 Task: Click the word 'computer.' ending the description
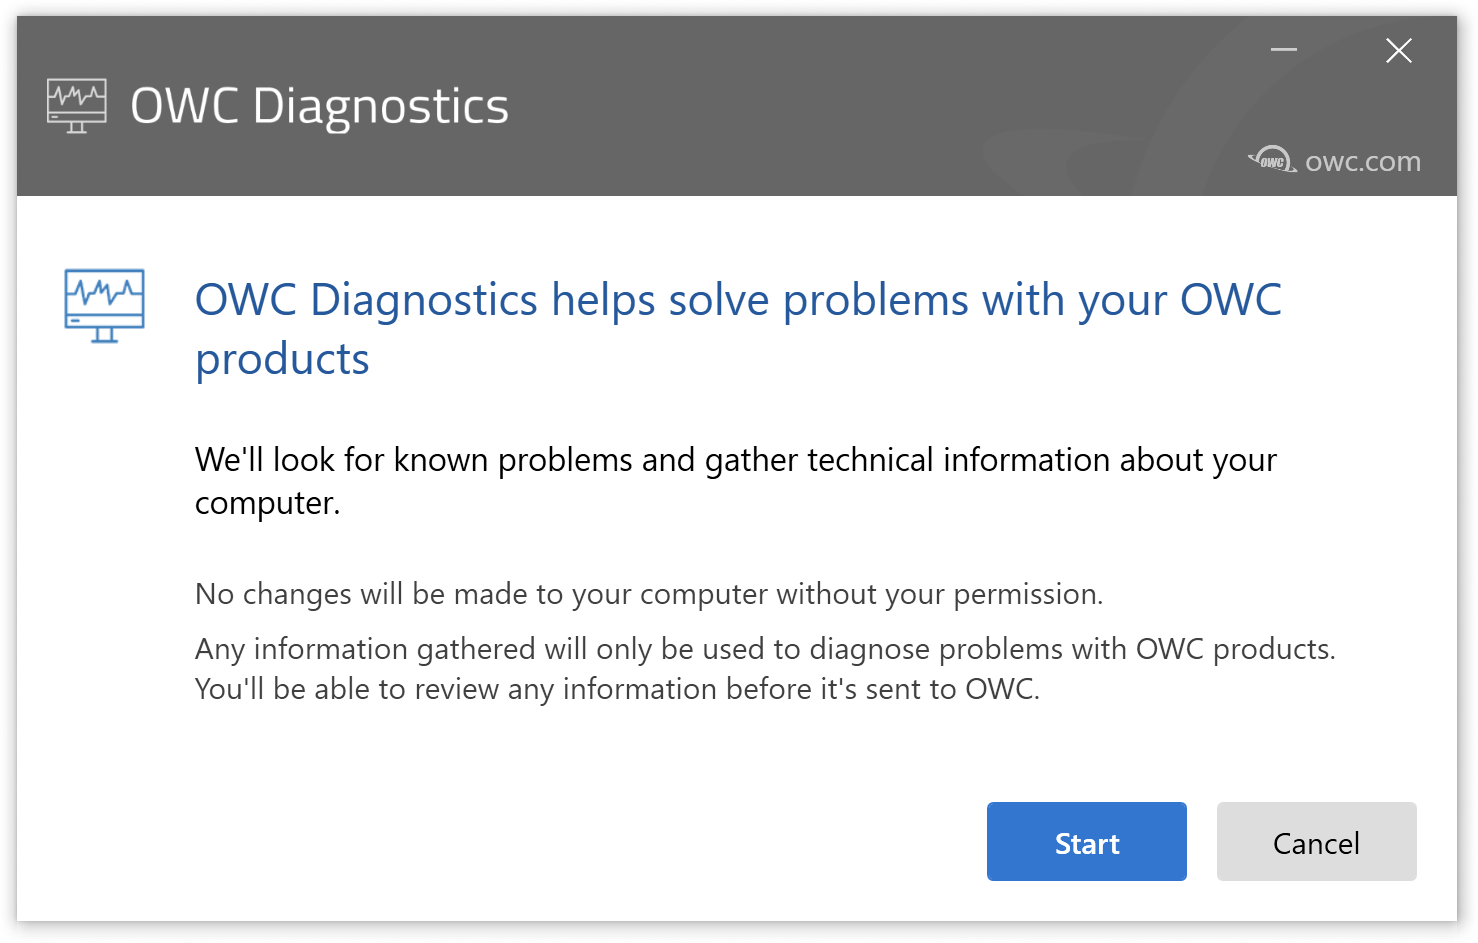(267, 503)
